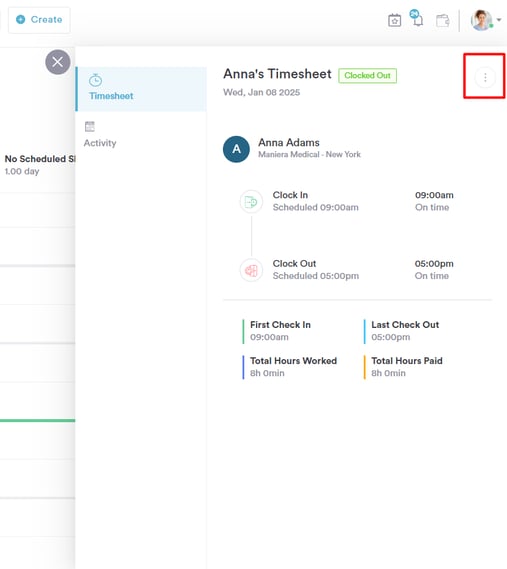Click the Create button
This screenshot has height=569, width=507.
(39, 20)
